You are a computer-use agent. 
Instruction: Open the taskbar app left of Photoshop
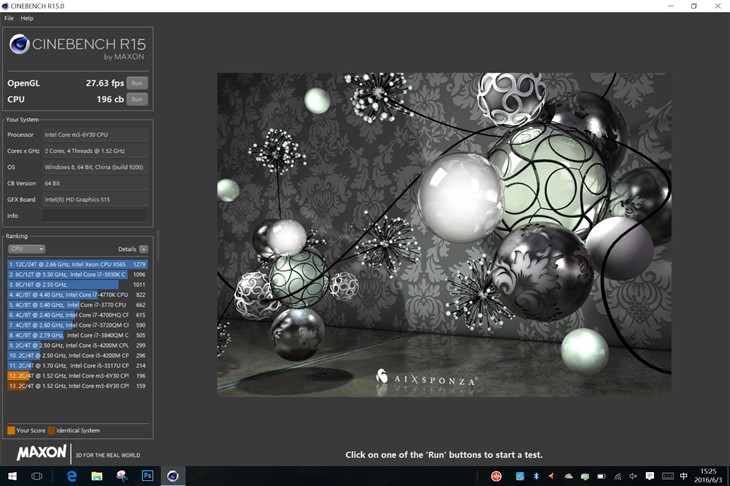122,476
